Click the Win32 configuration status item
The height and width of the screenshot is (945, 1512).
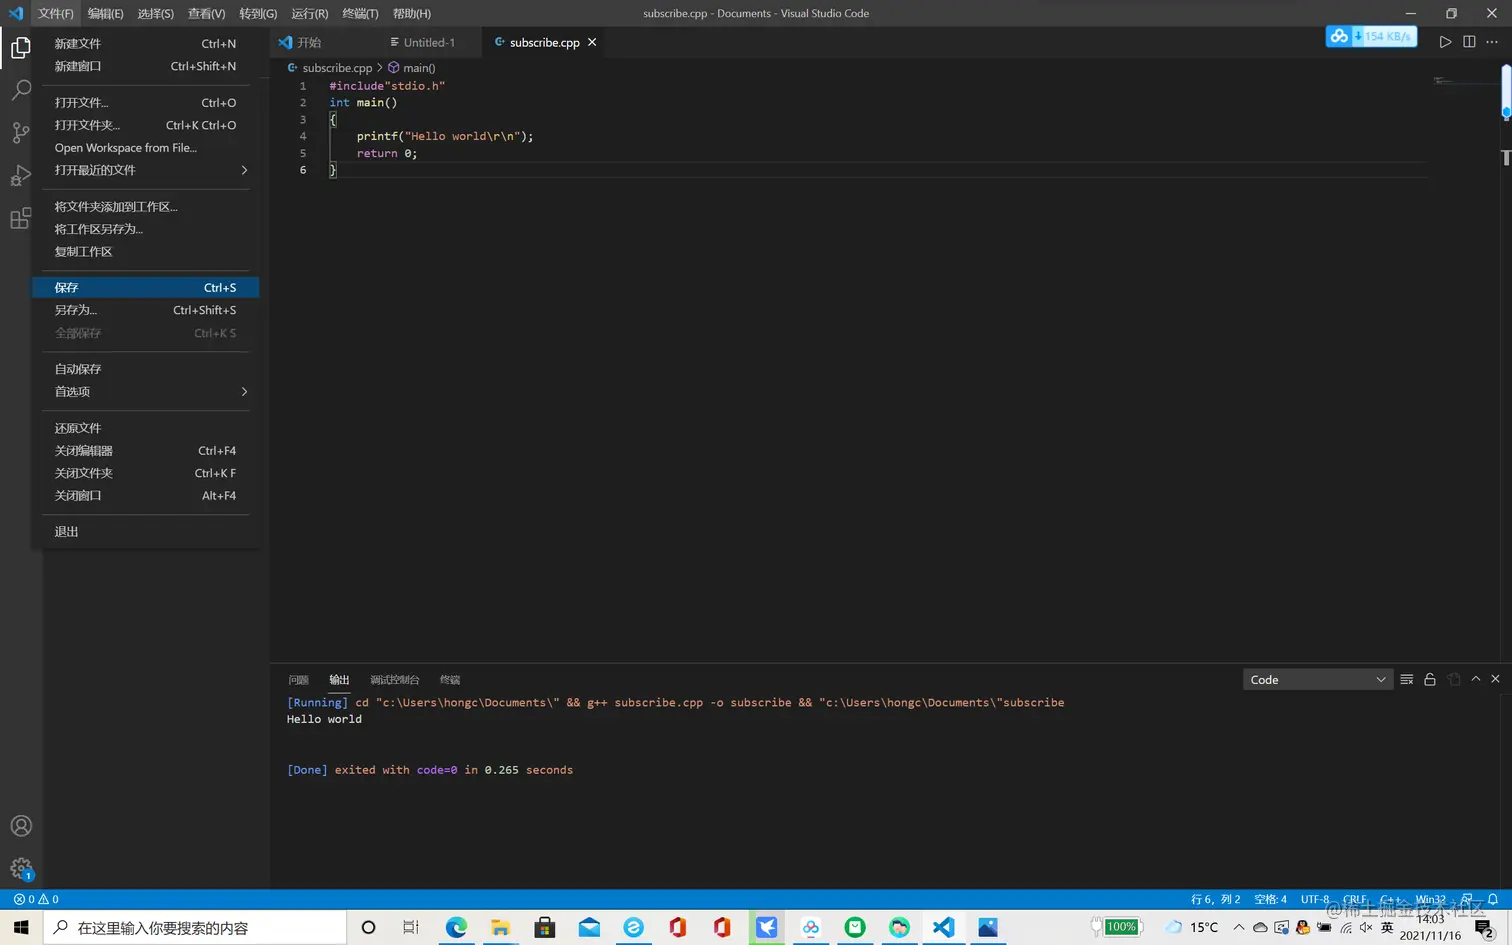pos(1430,899)
